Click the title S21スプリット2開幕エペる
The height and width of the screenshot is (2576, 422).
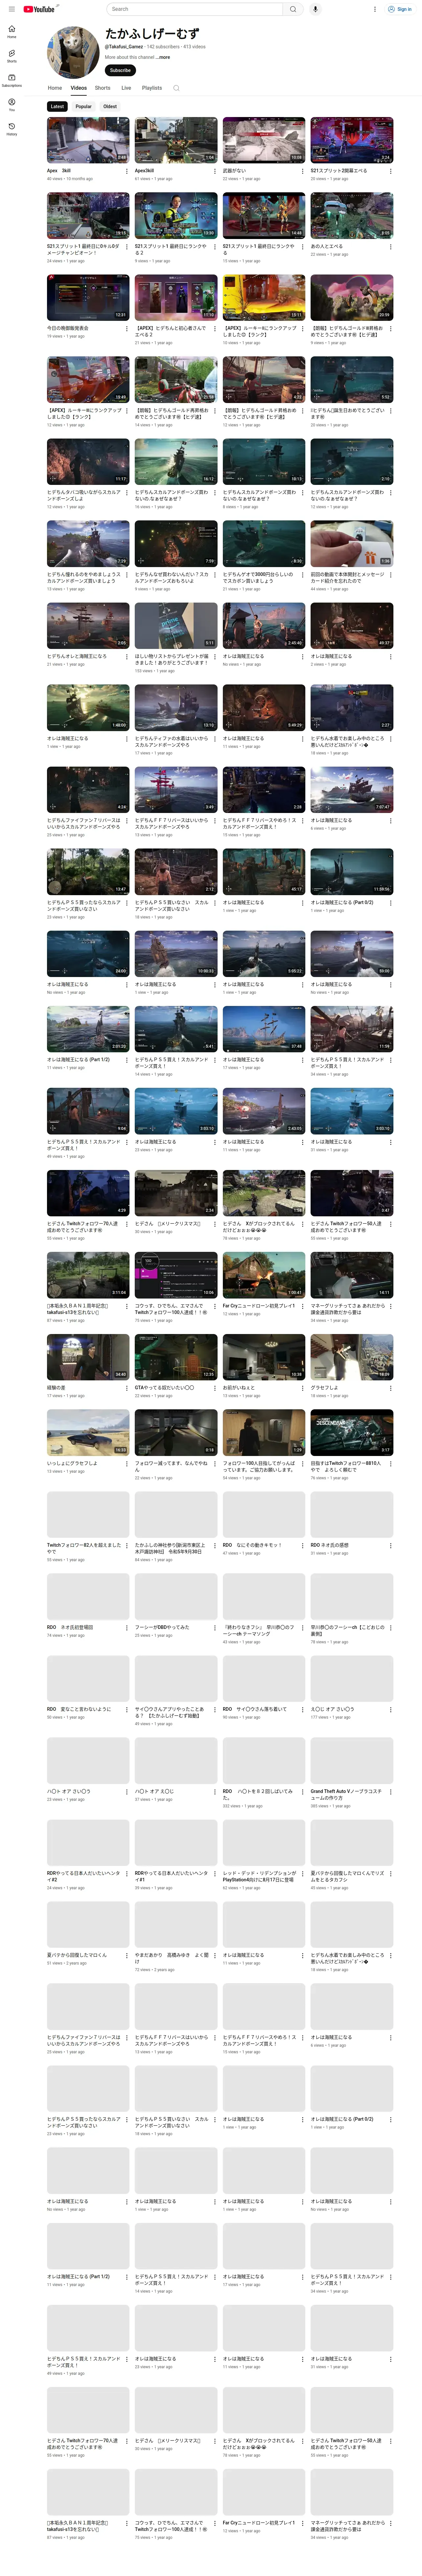click(x=339, y=171)
